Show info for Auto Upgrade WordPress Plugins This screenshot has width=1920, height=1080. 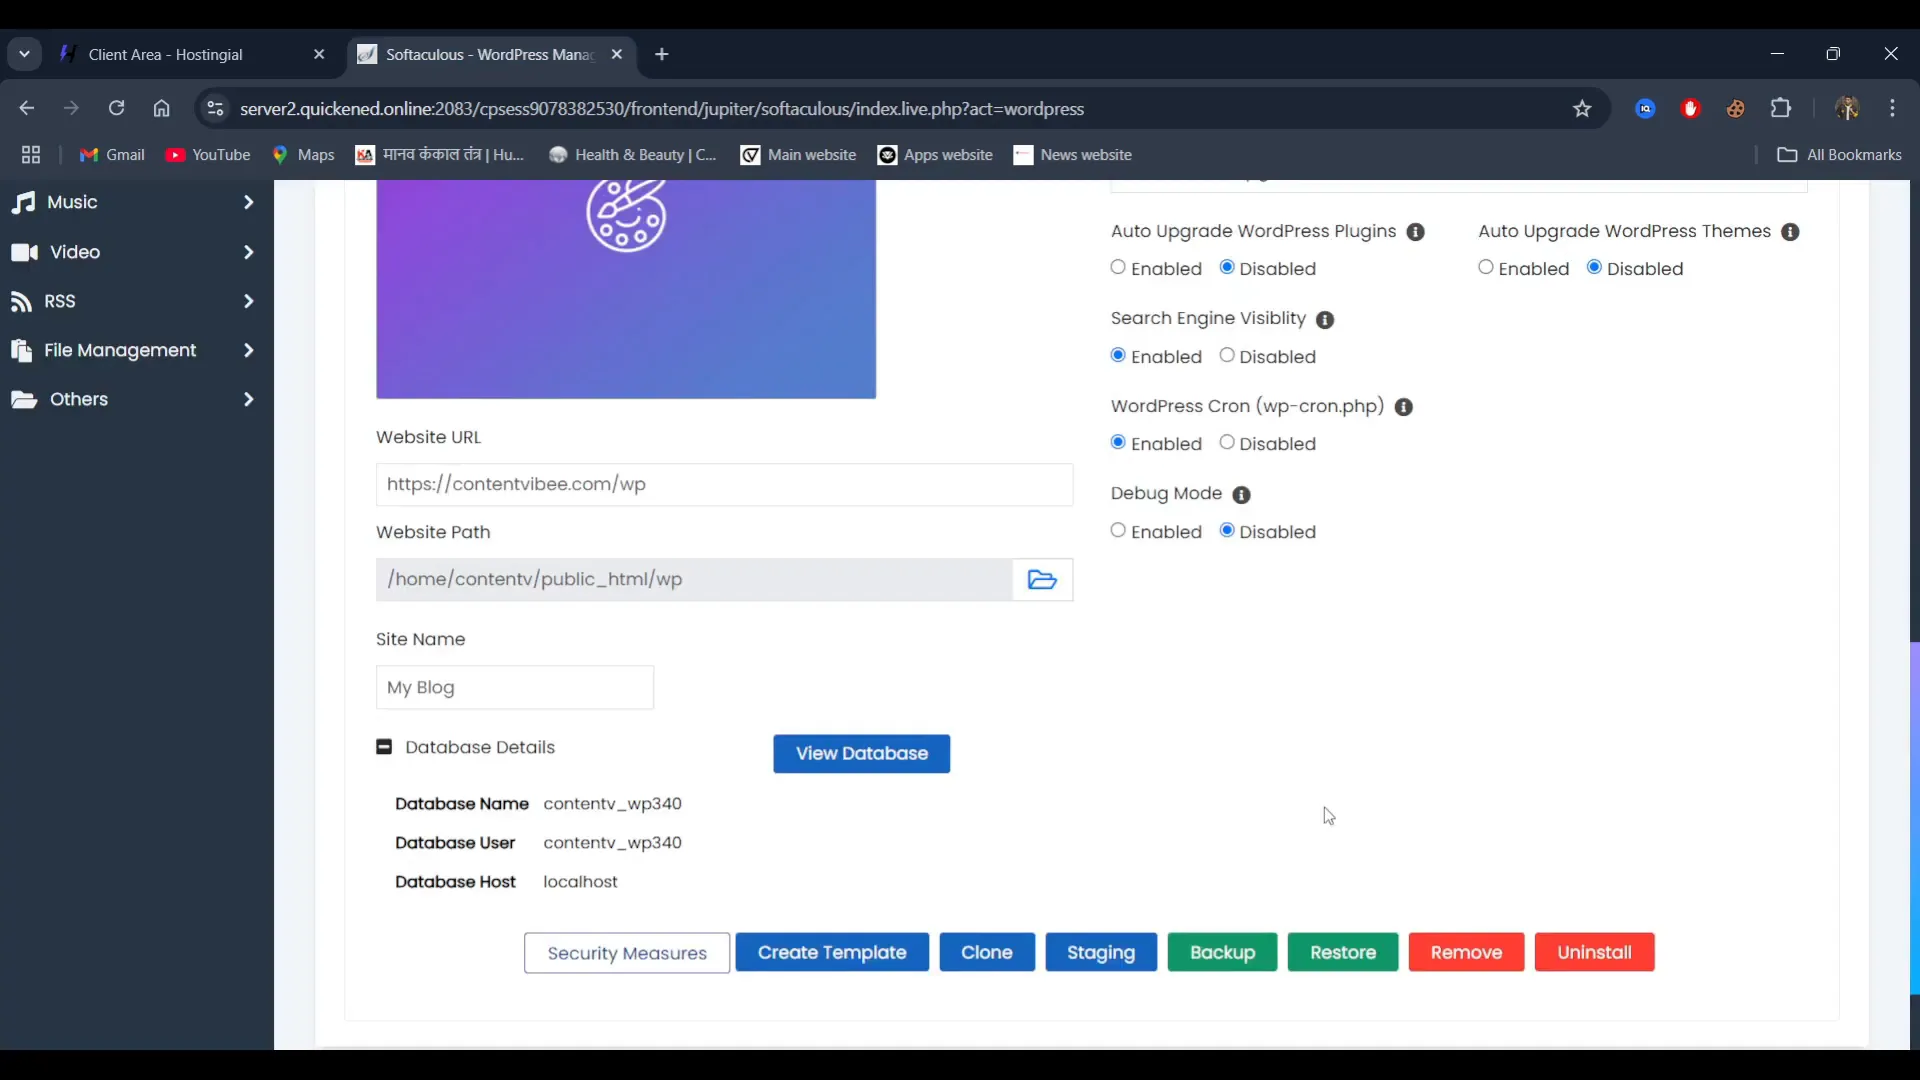1415,232
